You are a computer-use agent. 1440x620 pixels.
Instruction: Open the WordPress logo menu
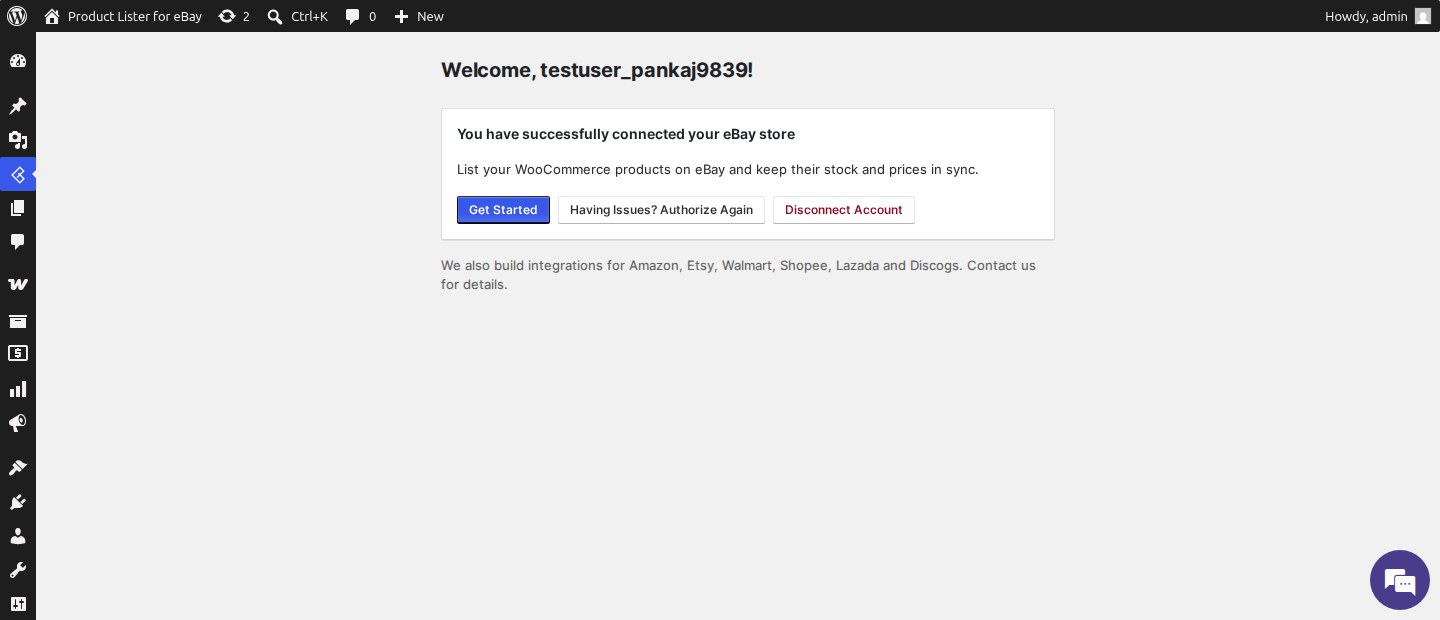[17, 16]
